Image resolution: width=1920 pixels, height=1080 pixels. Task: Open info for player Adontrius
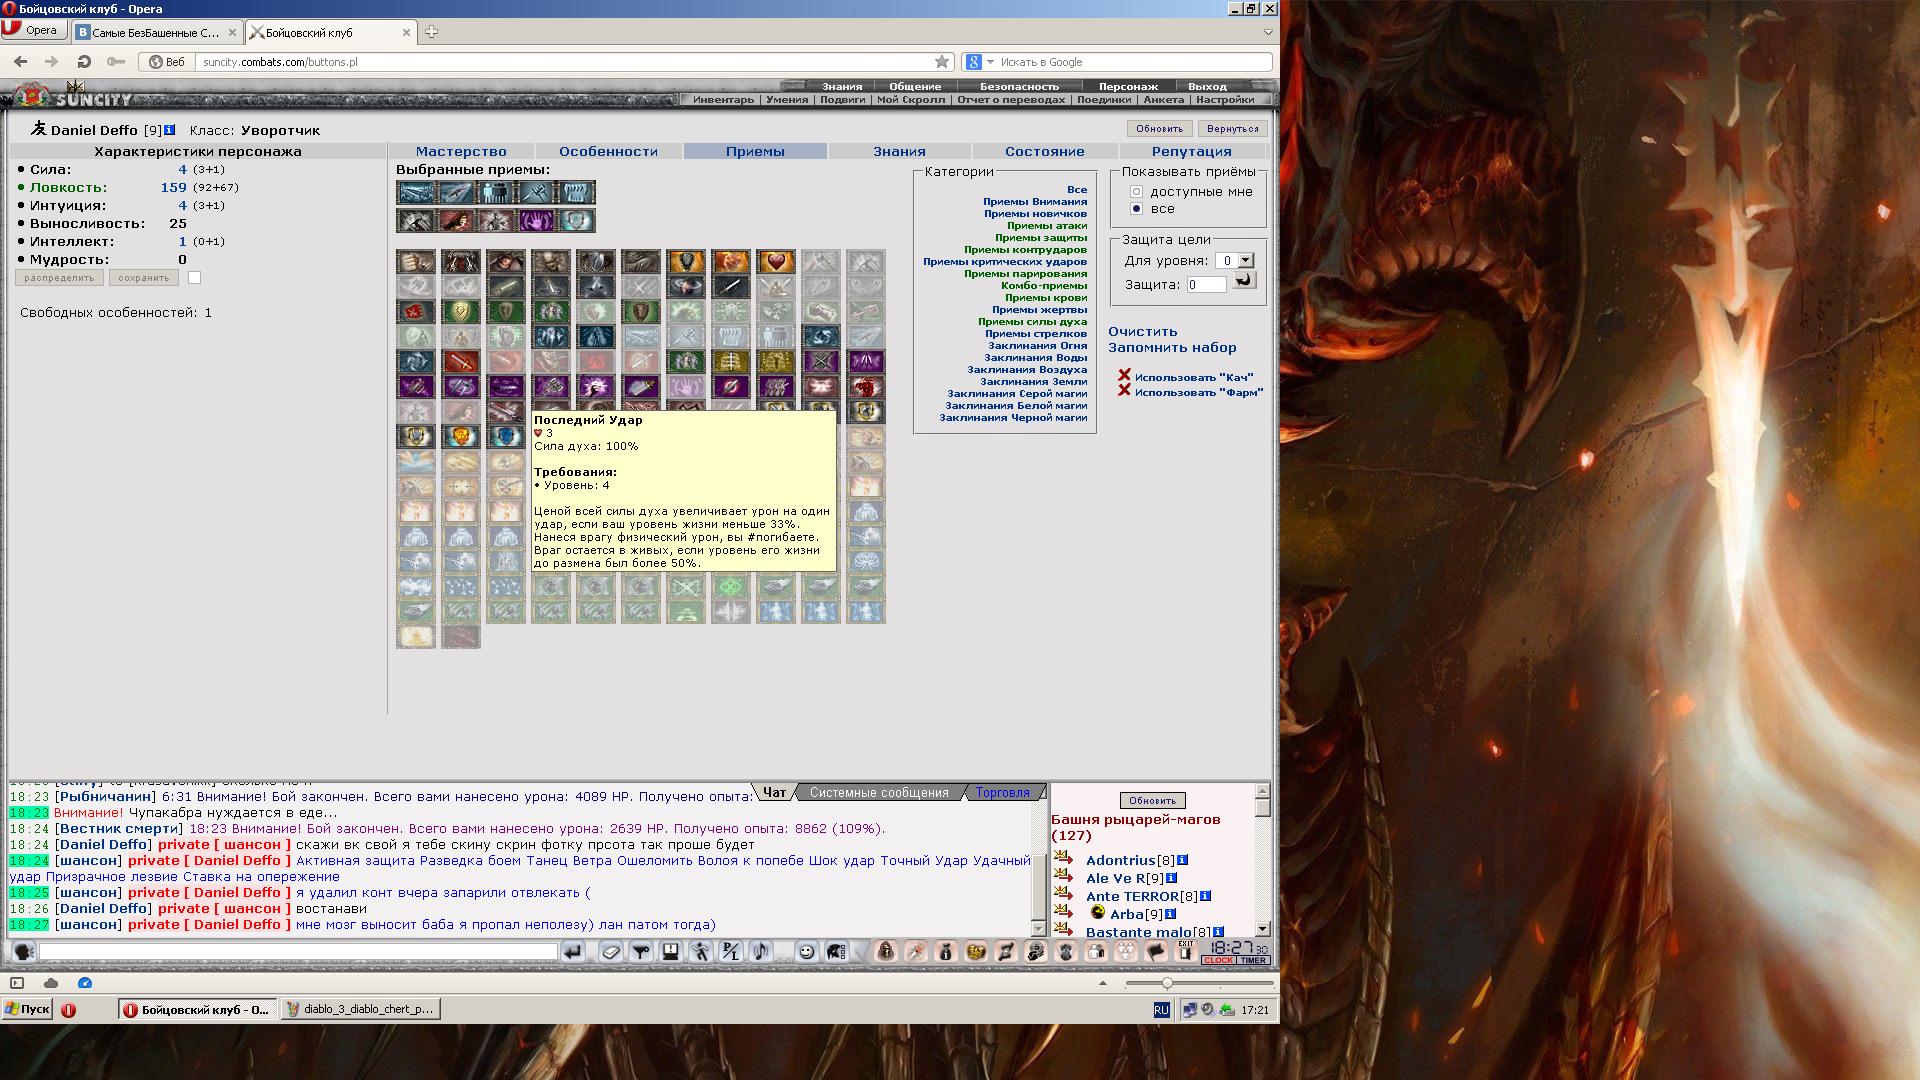coord(1182,860)
